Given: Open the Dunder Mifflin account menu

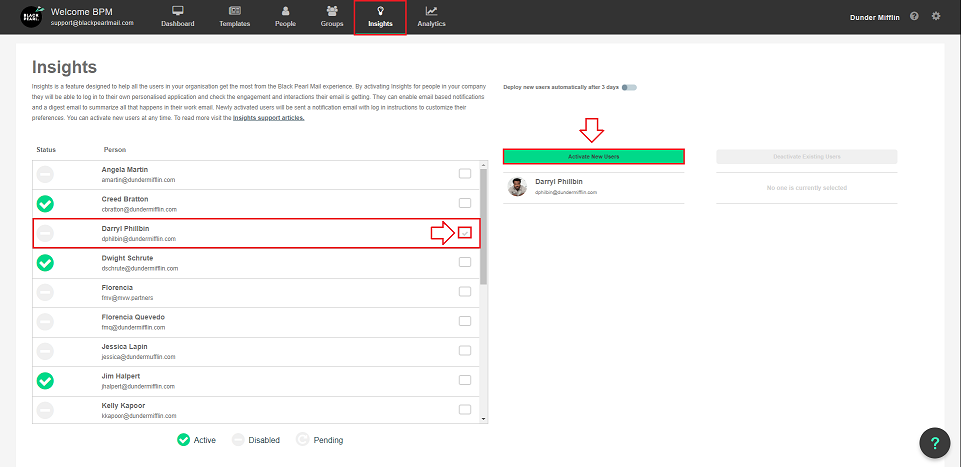Looking at the screenshot, I should [875, 17].
